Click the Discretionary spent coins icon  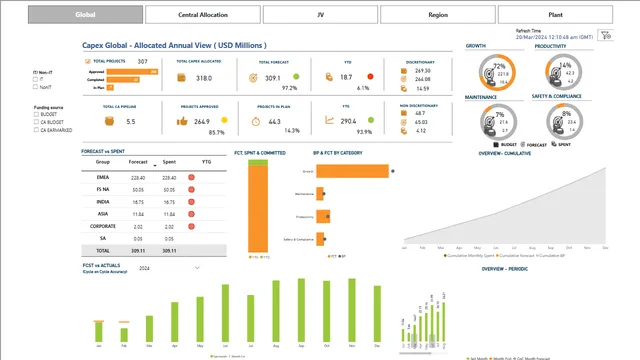tap(404, 88)
